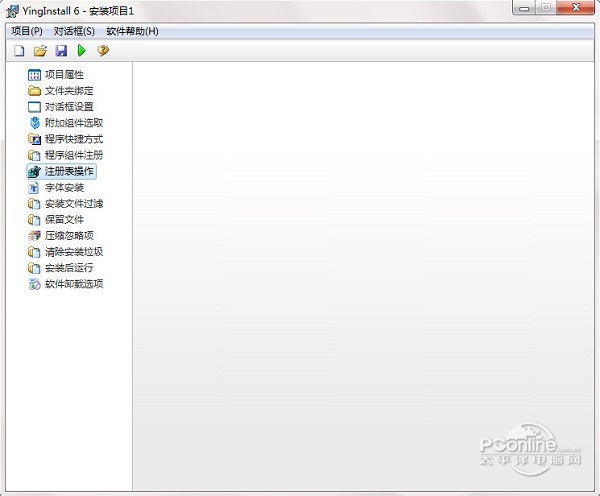Click the window icon beside 对话框设置
The height and width of the screenshot is (496, 600).
point(34,107)
